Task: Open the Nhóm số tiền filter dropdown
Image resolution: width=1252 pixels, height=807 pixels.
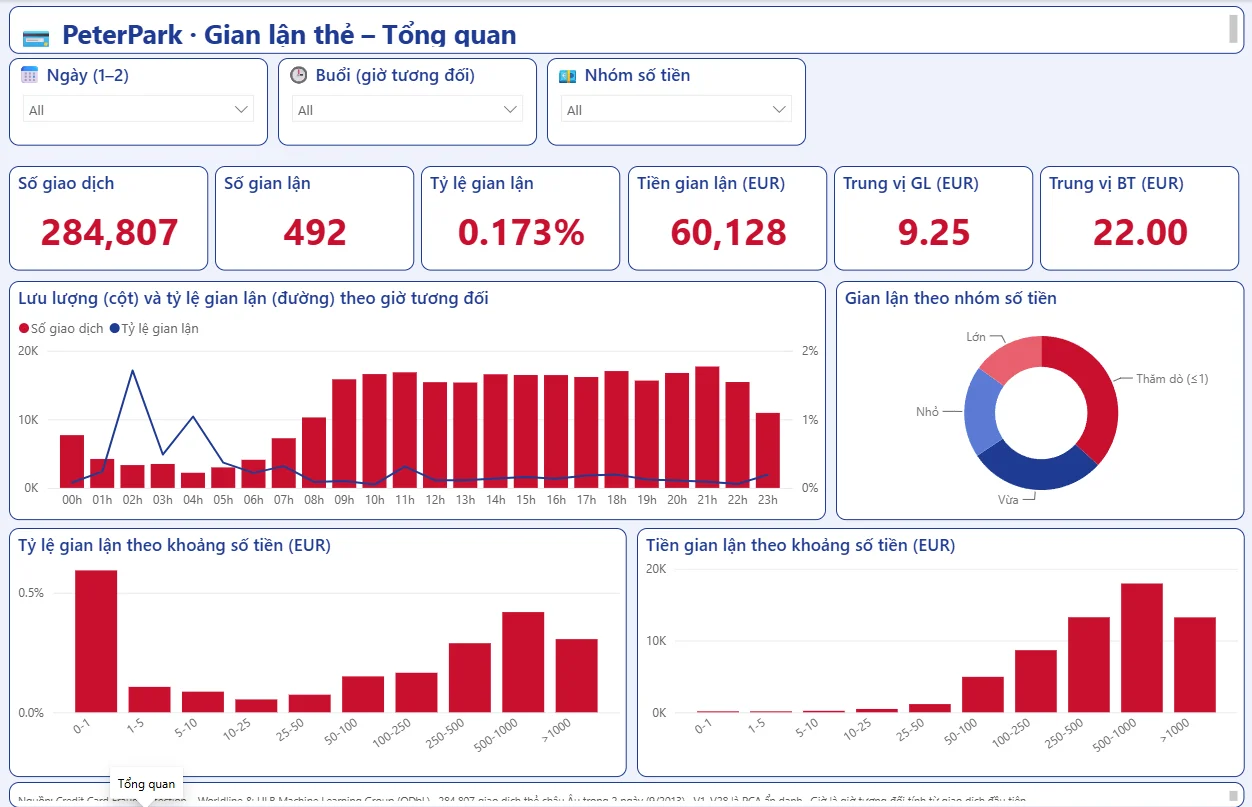Action: click(676, 109)
